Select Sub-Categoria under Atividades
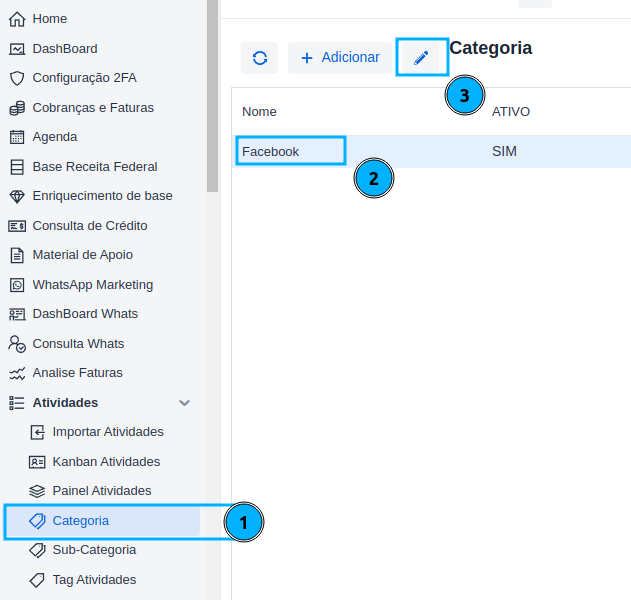Viewport: 631px width, 600px height. click(94, 550)
